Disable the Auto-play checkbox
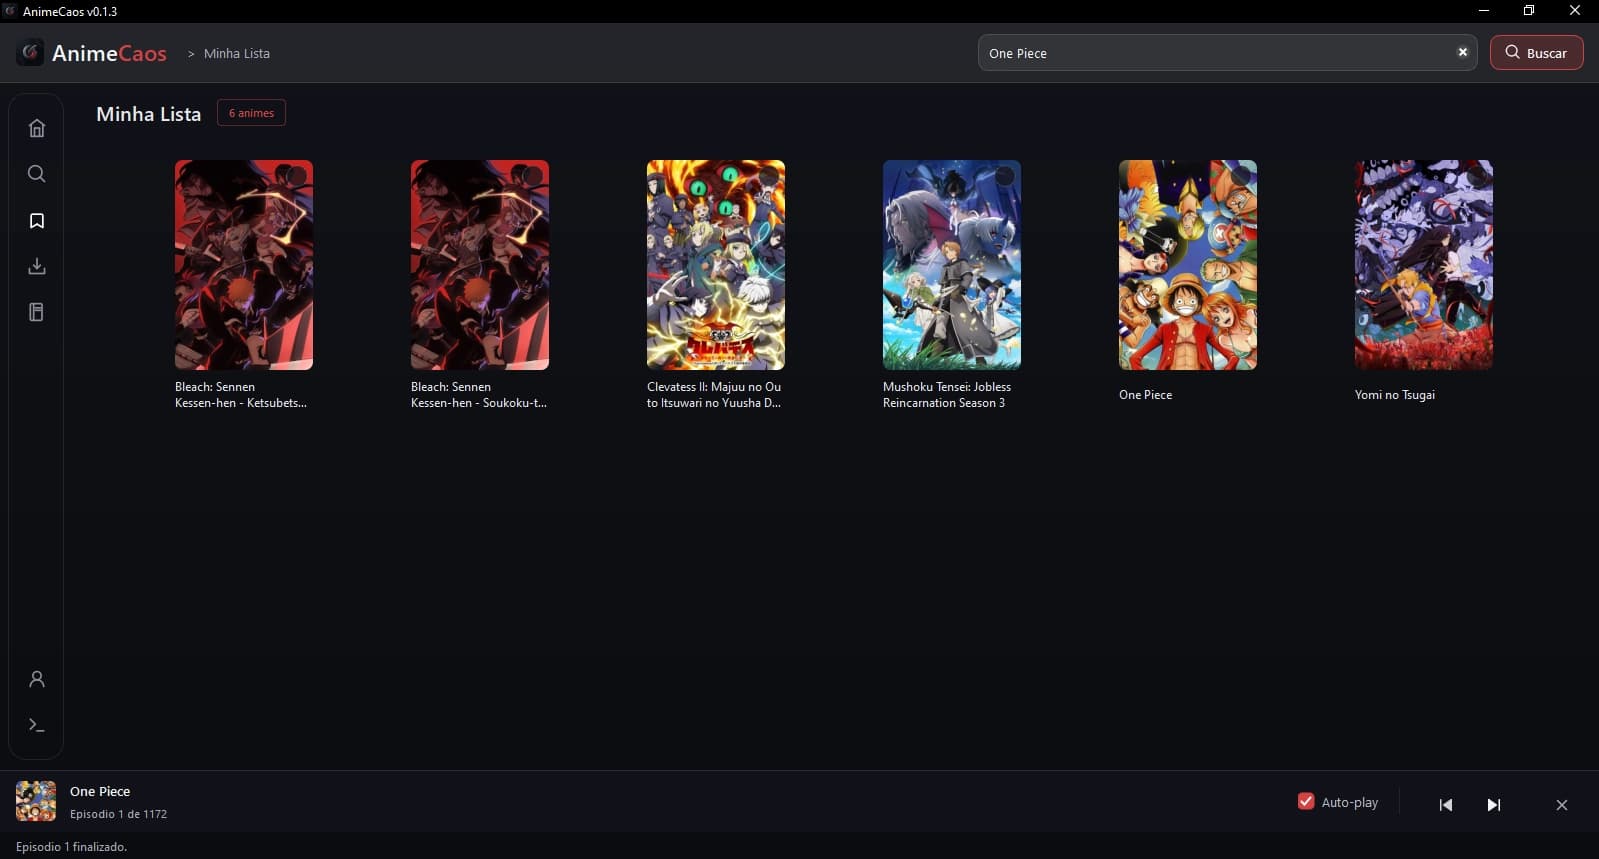1599x859 pixels. pyautogui.click(x=1306, y=801)
